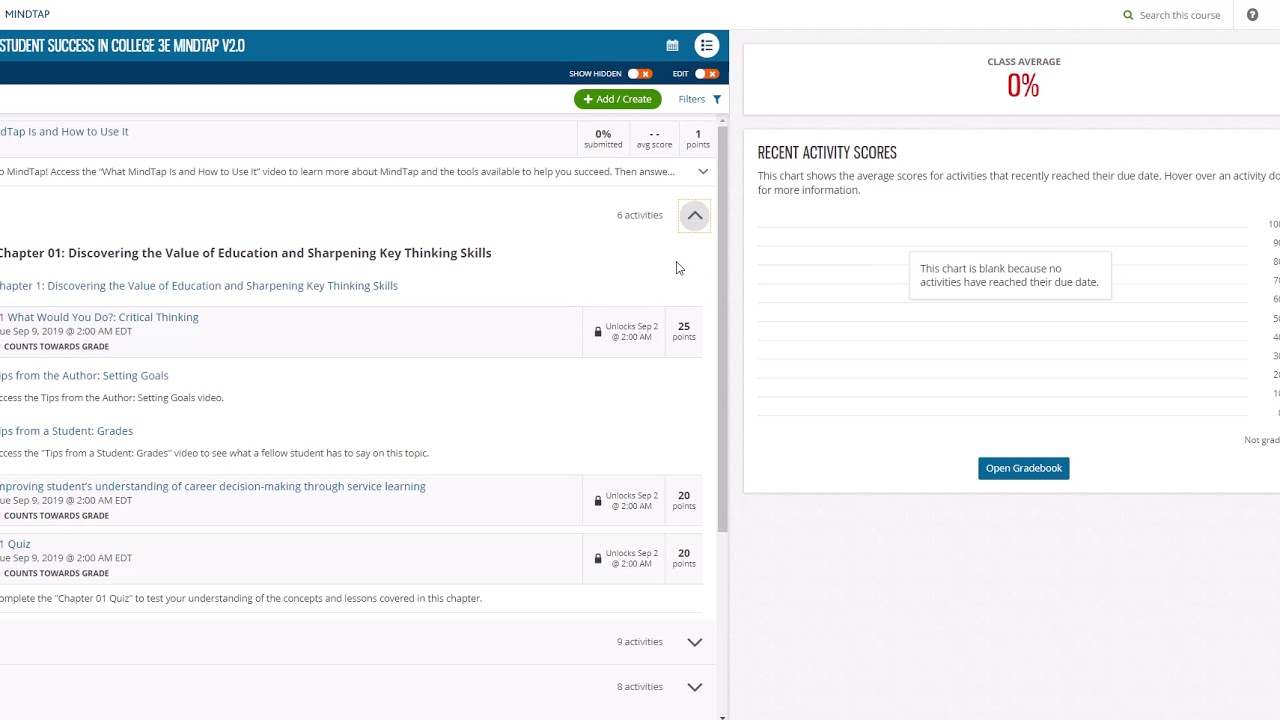
Task: Open Tips from the Author: Setting Goals
Action: tap(84, 376)
